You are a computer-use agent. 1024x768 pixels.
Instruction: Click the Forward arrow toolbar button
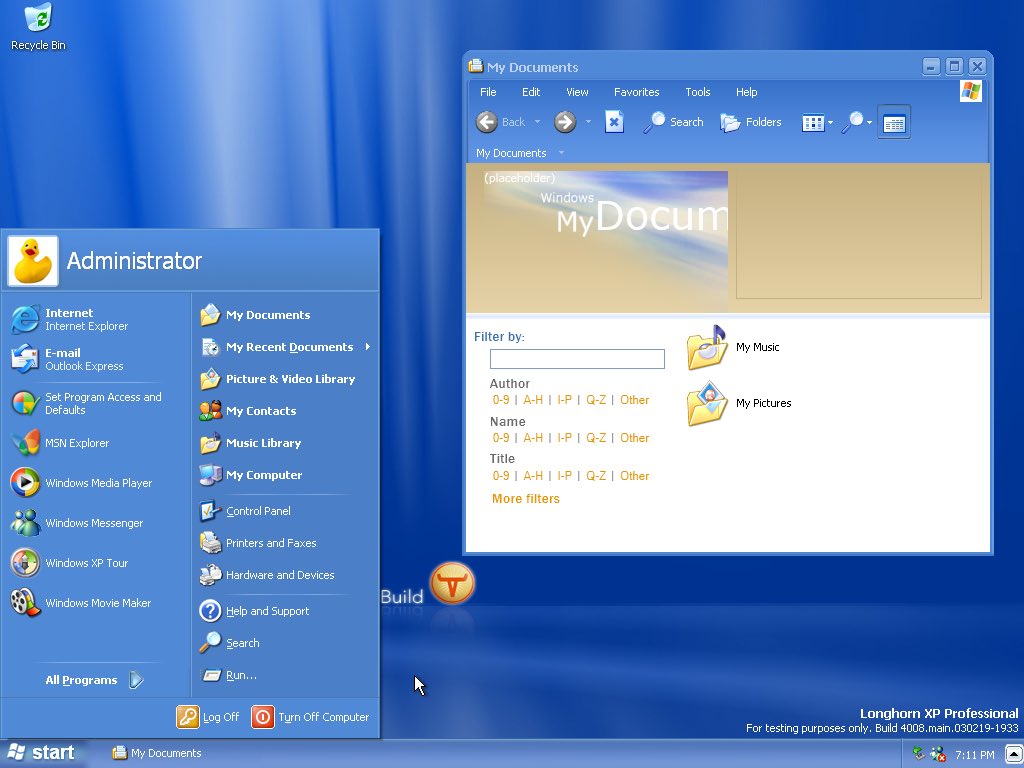click(x=565, y=122)
